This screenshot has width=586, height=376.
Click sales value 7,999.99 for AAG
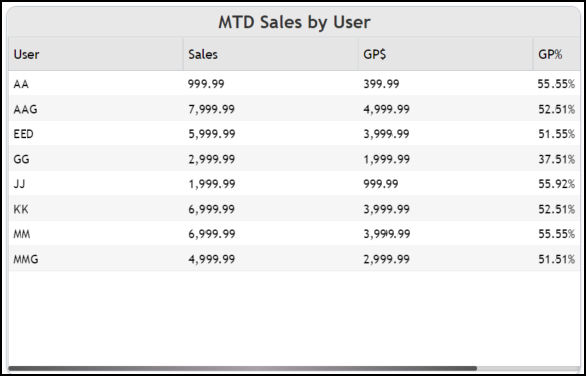212,109
